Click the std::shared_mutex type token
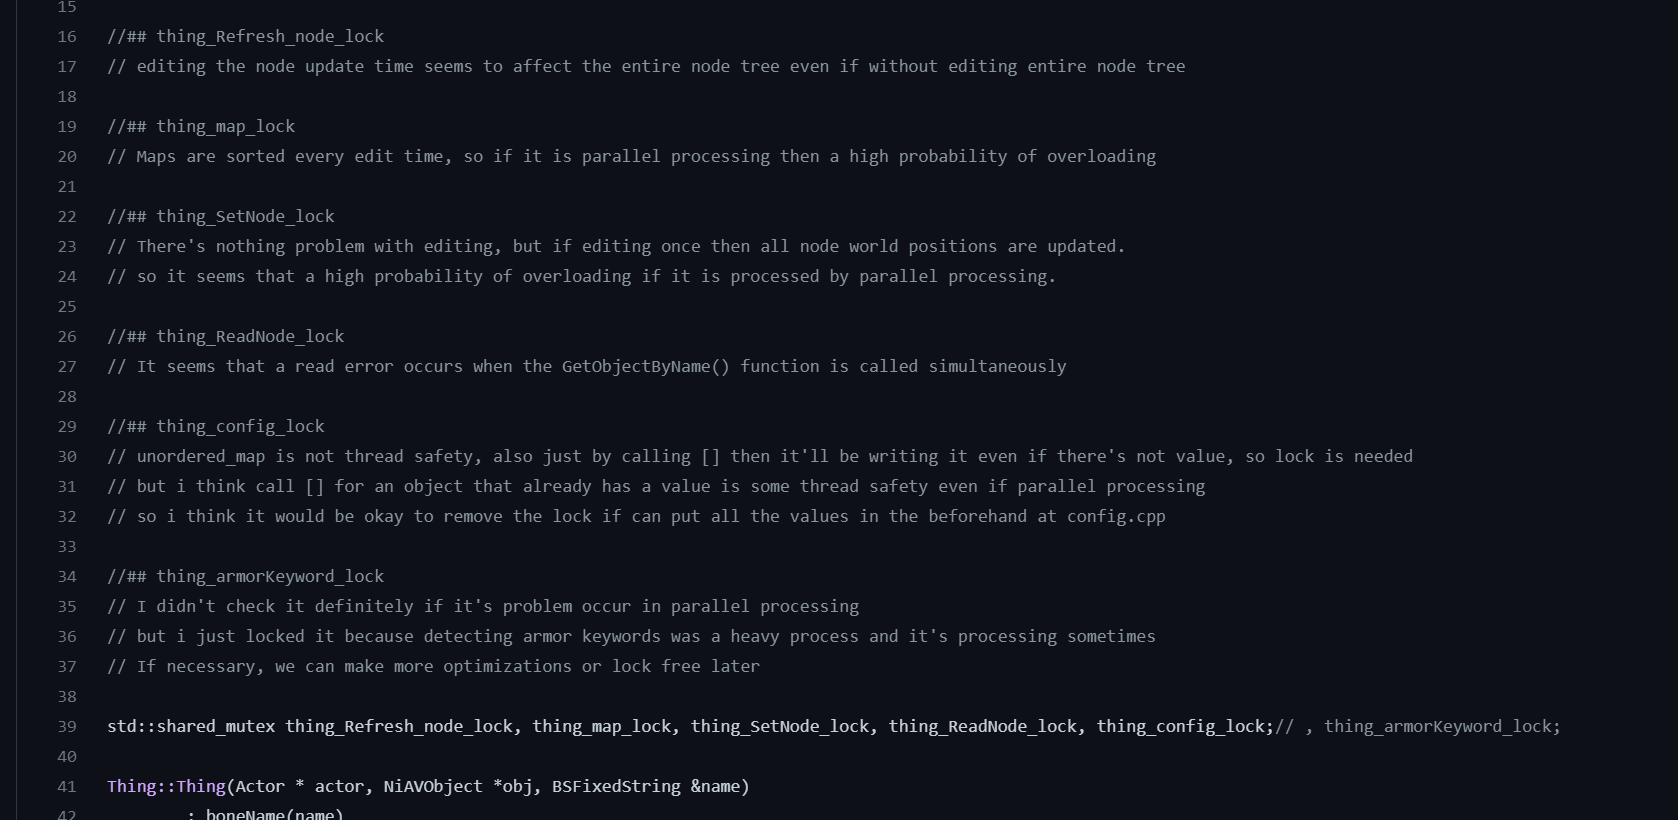This screenshot has width=1678, height=820. click(191, 727)
